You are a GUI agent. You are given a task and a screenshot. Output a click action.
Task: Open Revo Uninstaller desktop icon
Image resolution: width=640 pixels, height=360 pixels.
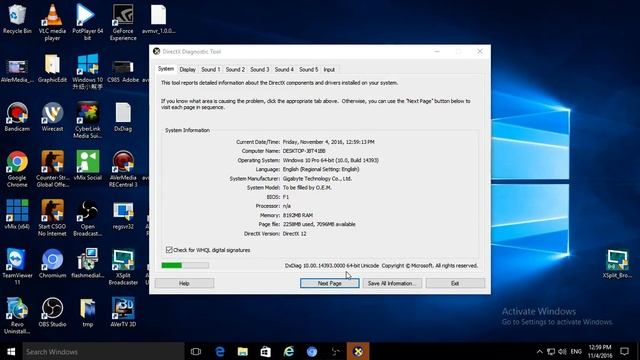pos(17,316)
